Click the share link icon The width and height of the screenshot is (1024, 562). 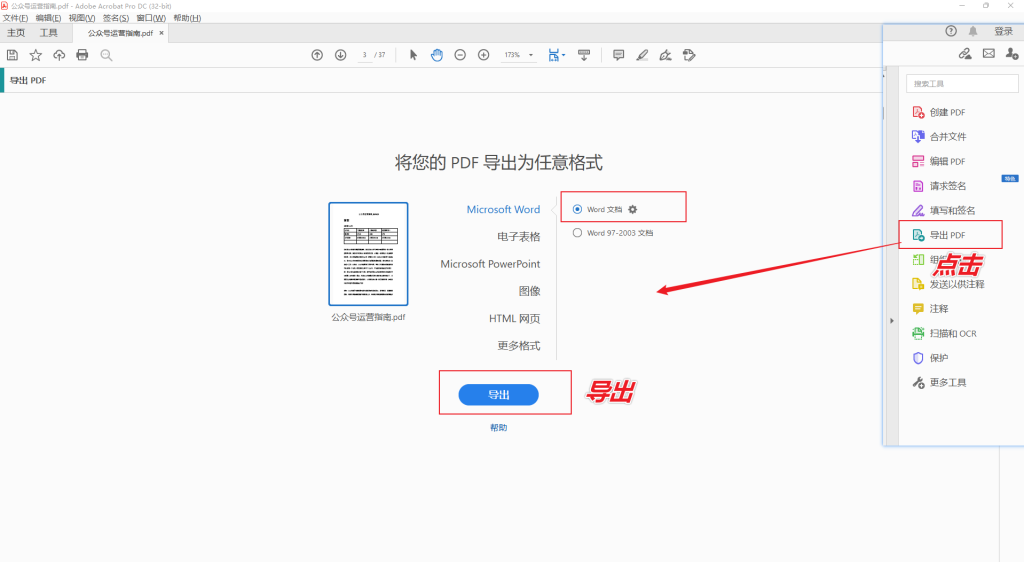pos(965,54)
